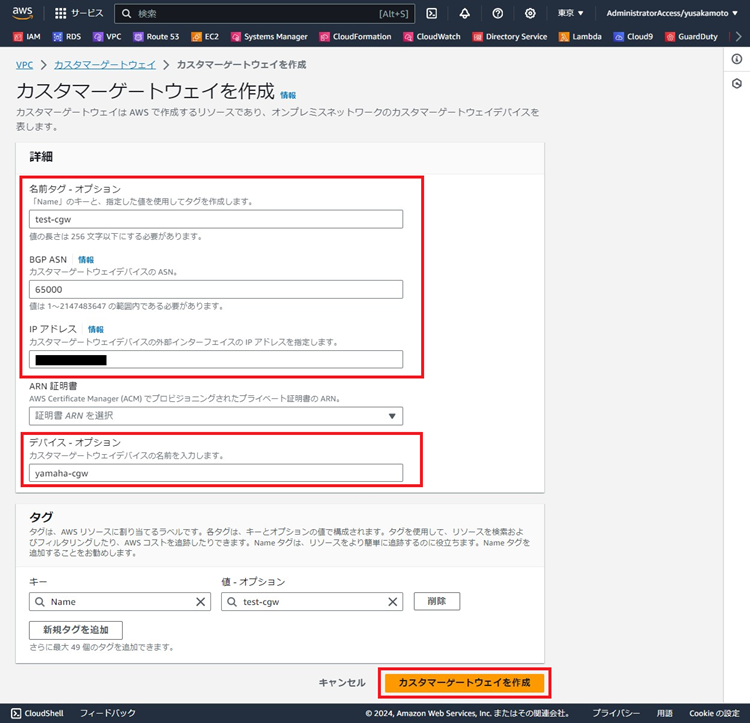Open CloudShell icon in top navigation bar
750x723 pixels.
[431, 13]
